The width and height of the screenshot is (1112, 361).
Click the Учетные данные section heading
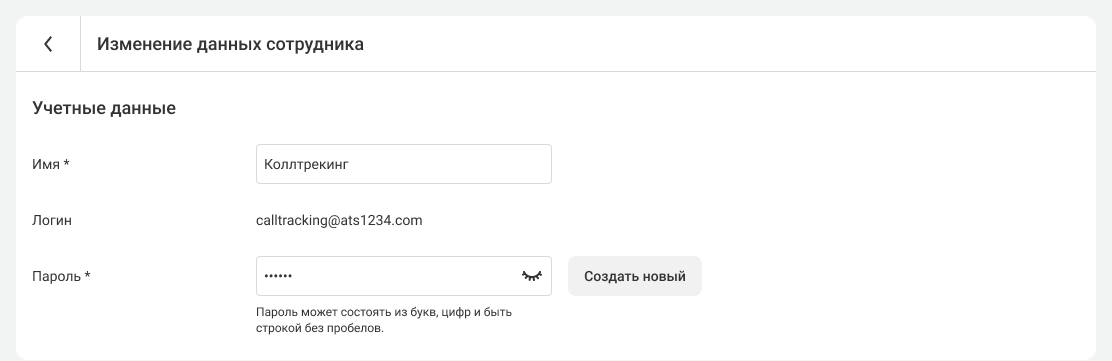(104, 109)
